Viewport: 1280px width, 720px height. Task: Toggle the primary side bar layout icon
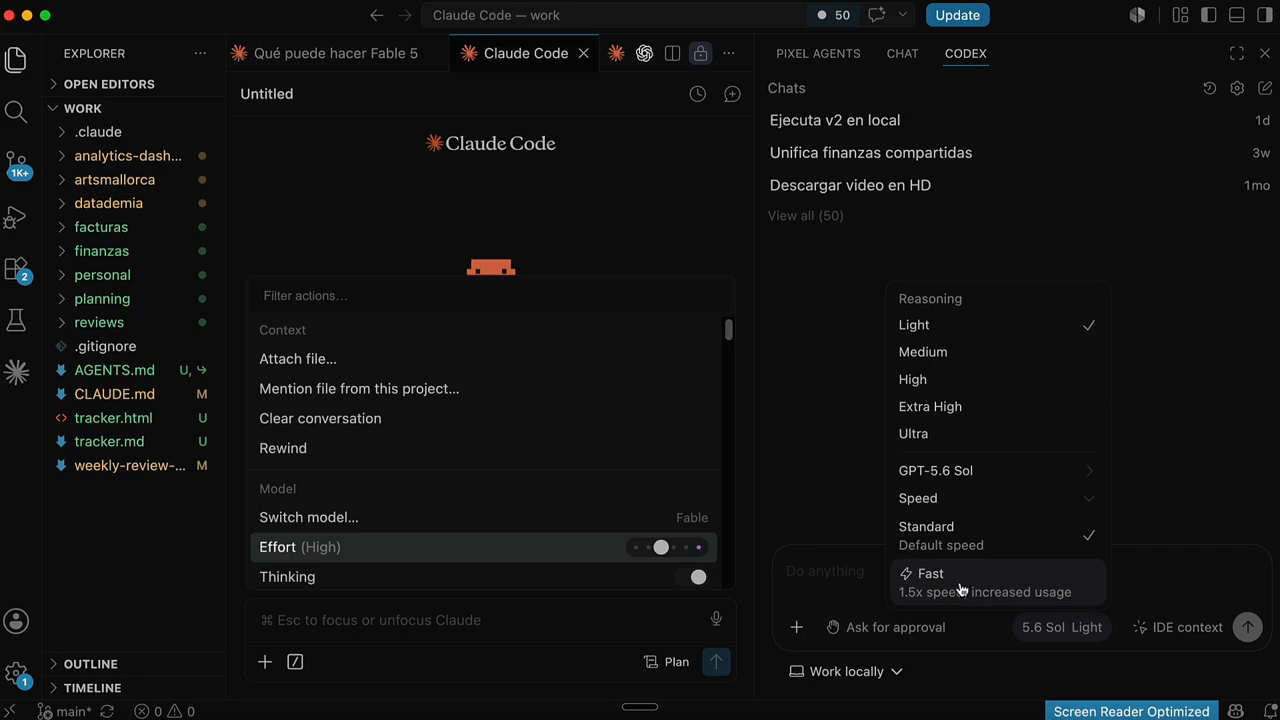pyautogui.click(x=1209, y=15)
